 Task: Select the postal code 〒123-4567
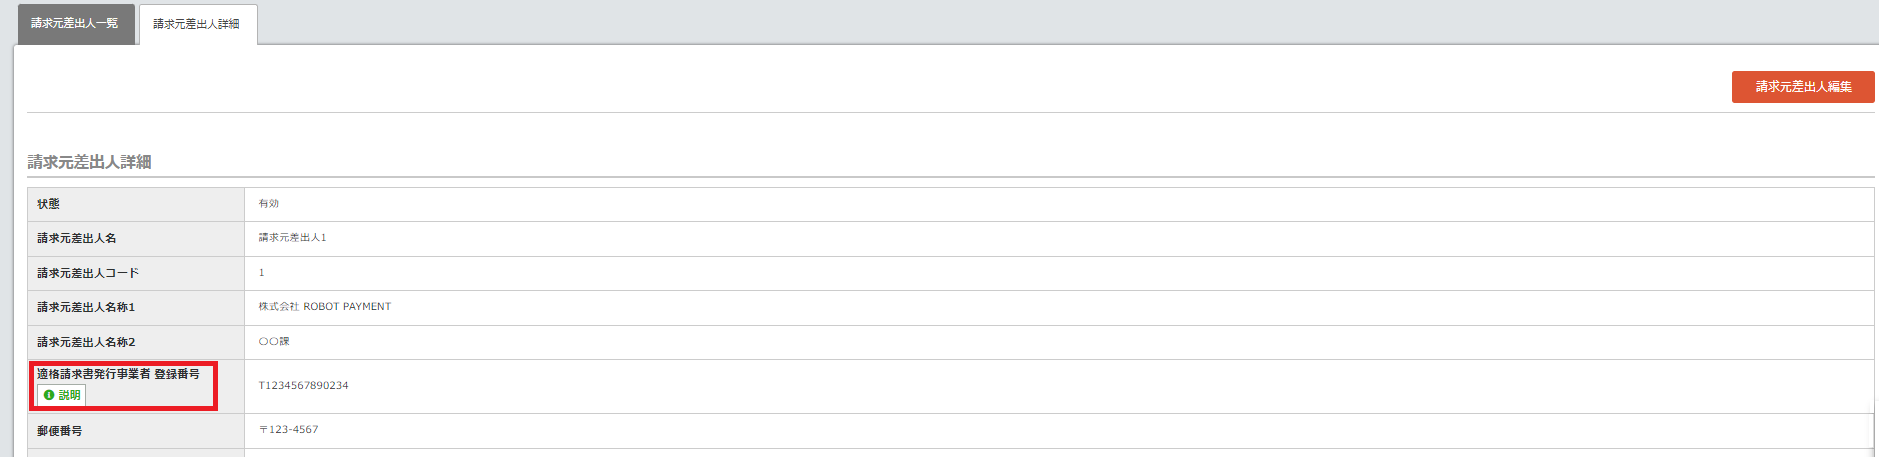click(x=289, y=430)
